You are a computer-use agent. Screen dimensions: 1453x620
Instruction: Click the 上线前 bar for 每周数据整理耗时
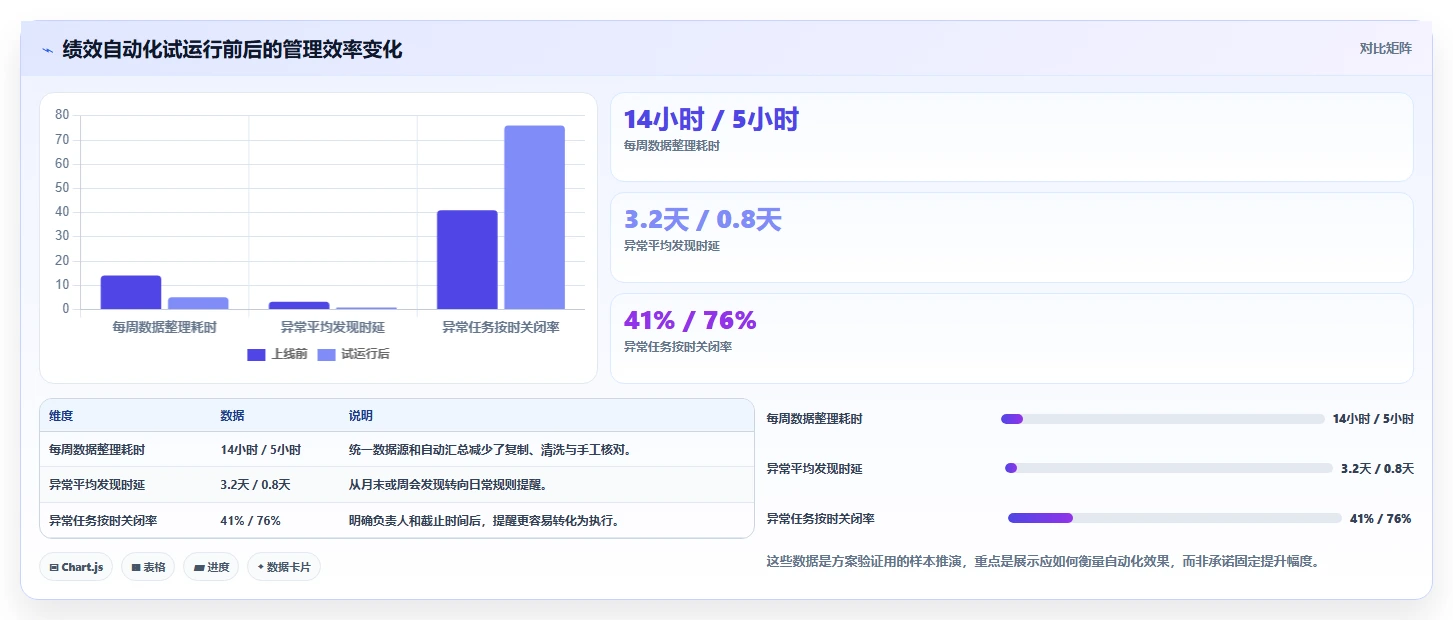(131, 292)
